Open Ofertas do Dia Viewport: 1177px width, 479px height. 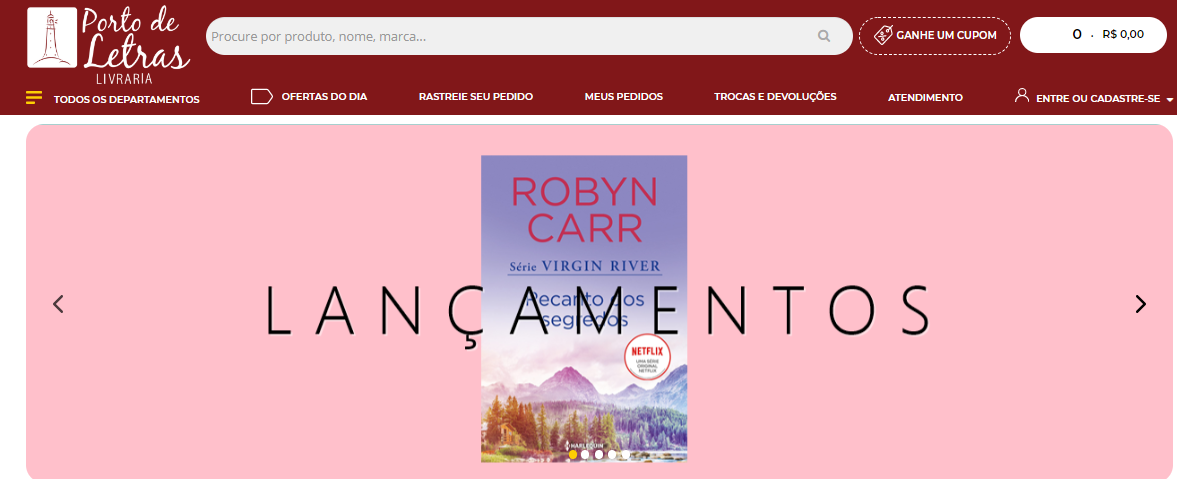coord(324,97)
